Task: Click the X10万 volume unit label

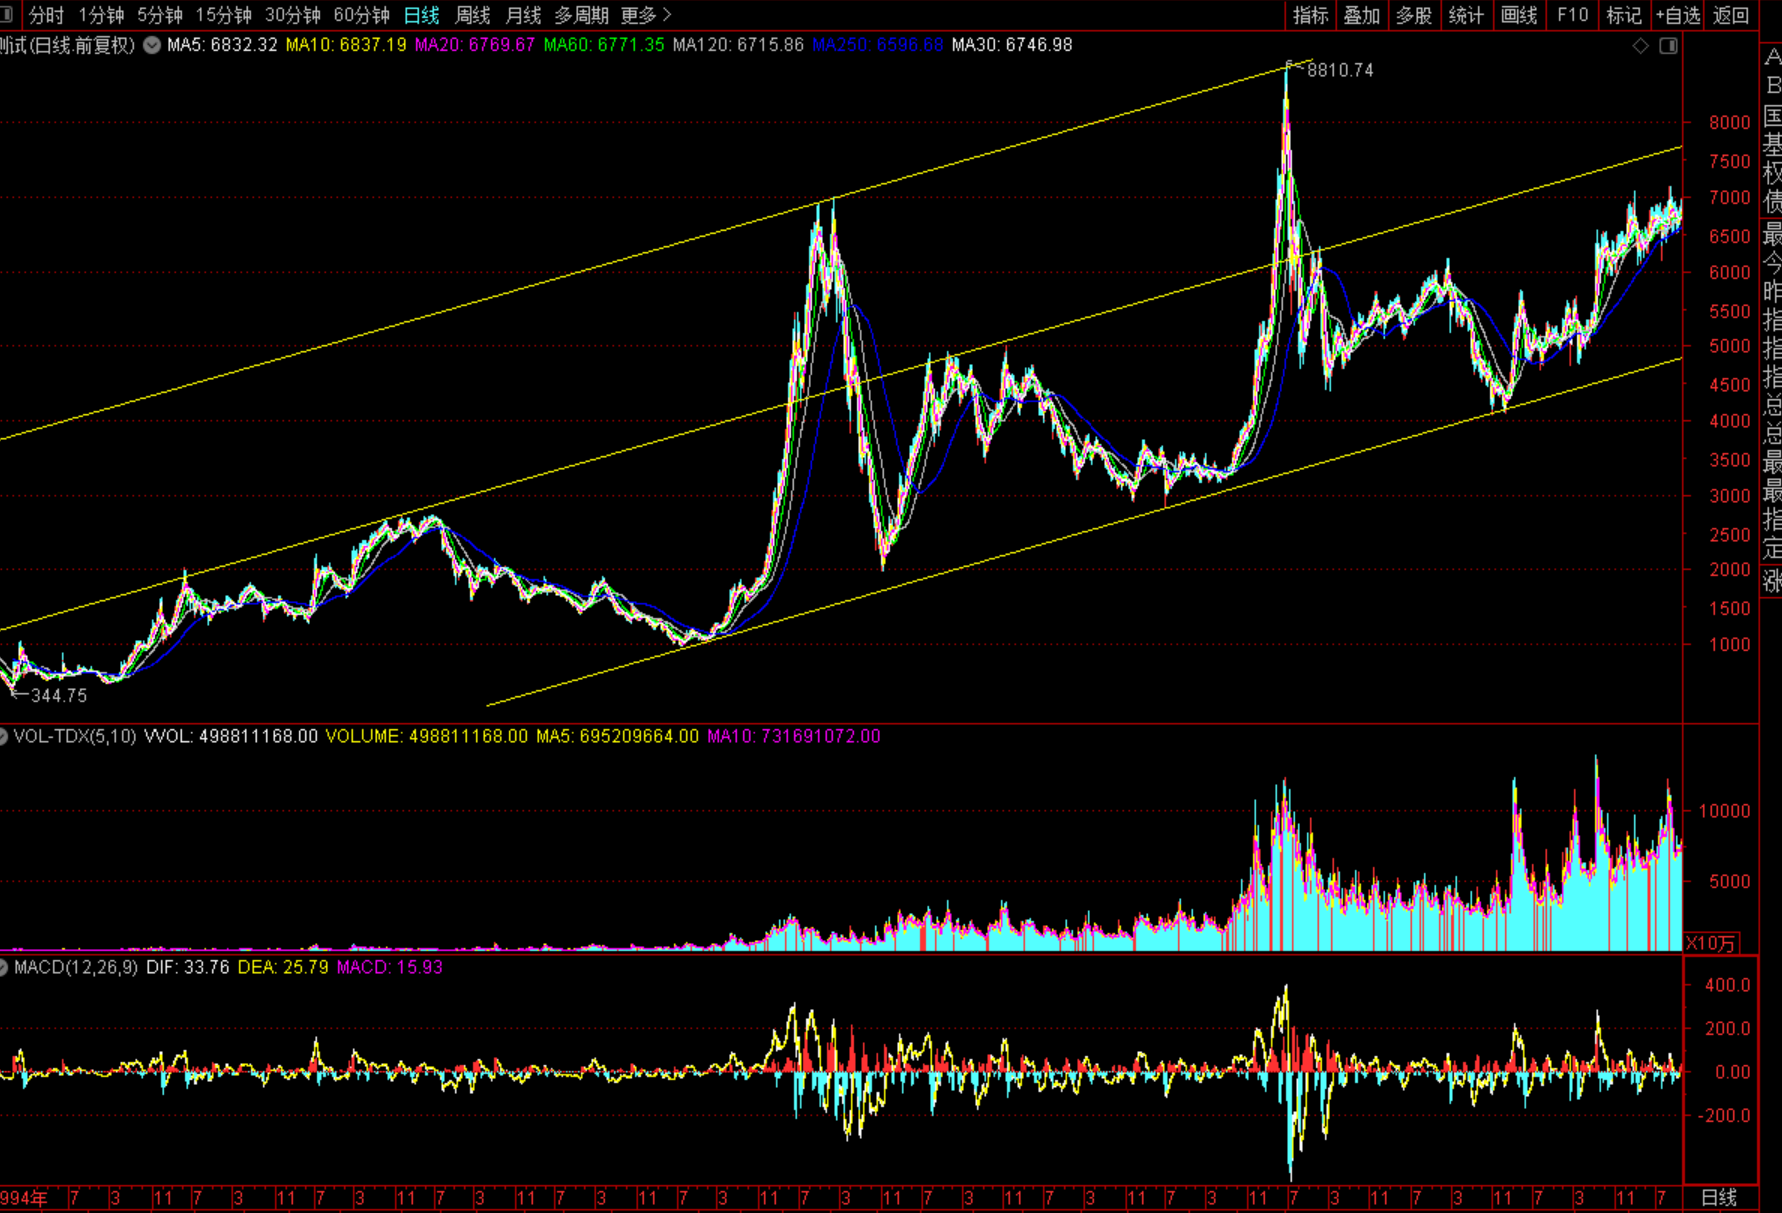Action: (x=1712, y=943)
